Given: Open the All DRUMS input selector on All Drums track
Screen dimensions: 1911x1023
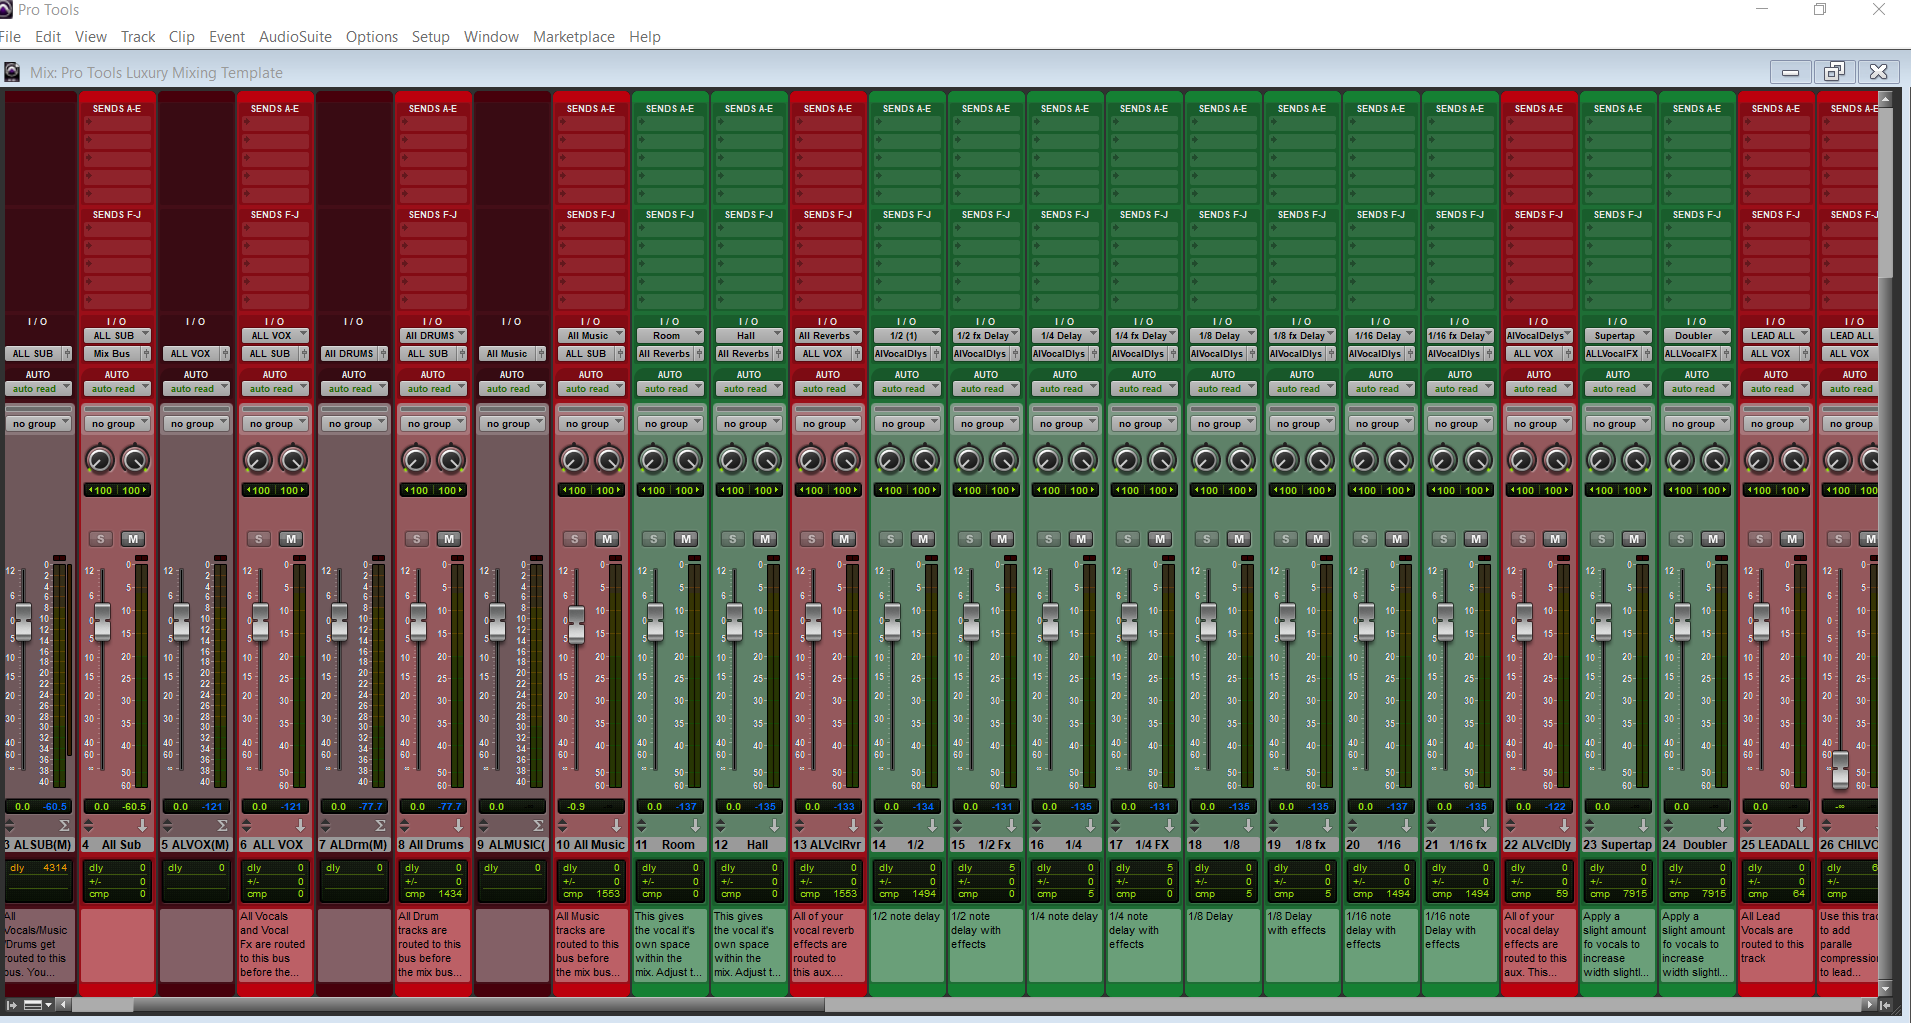Looking at the screenshot, I should point(432,336).
